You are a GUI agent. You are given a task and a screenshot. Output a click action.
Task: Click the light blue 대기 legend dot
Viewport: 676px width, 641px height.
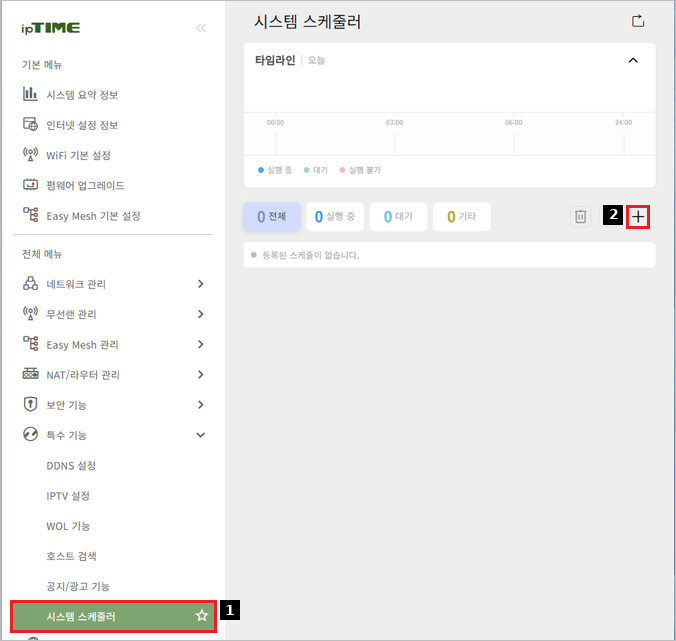306,170
